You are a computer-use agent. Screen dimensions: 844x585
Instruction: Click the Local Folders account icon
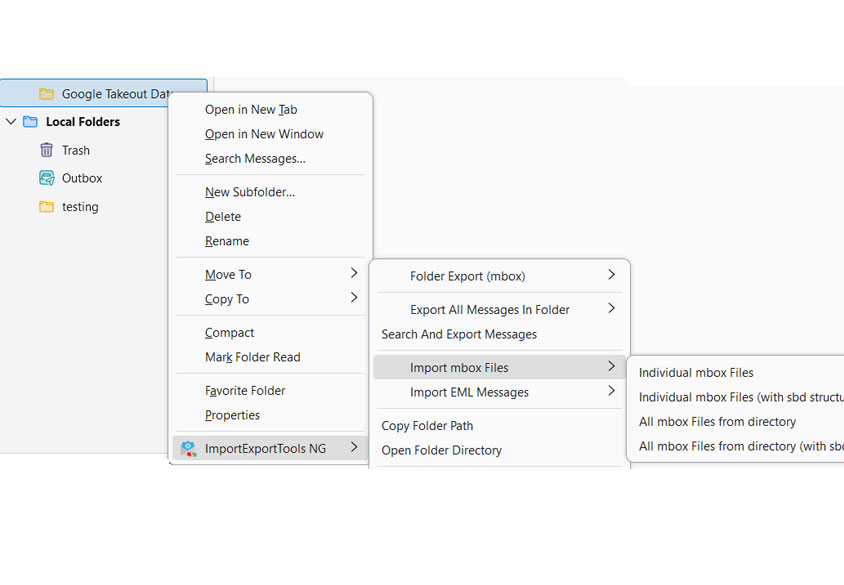[30, 121]
